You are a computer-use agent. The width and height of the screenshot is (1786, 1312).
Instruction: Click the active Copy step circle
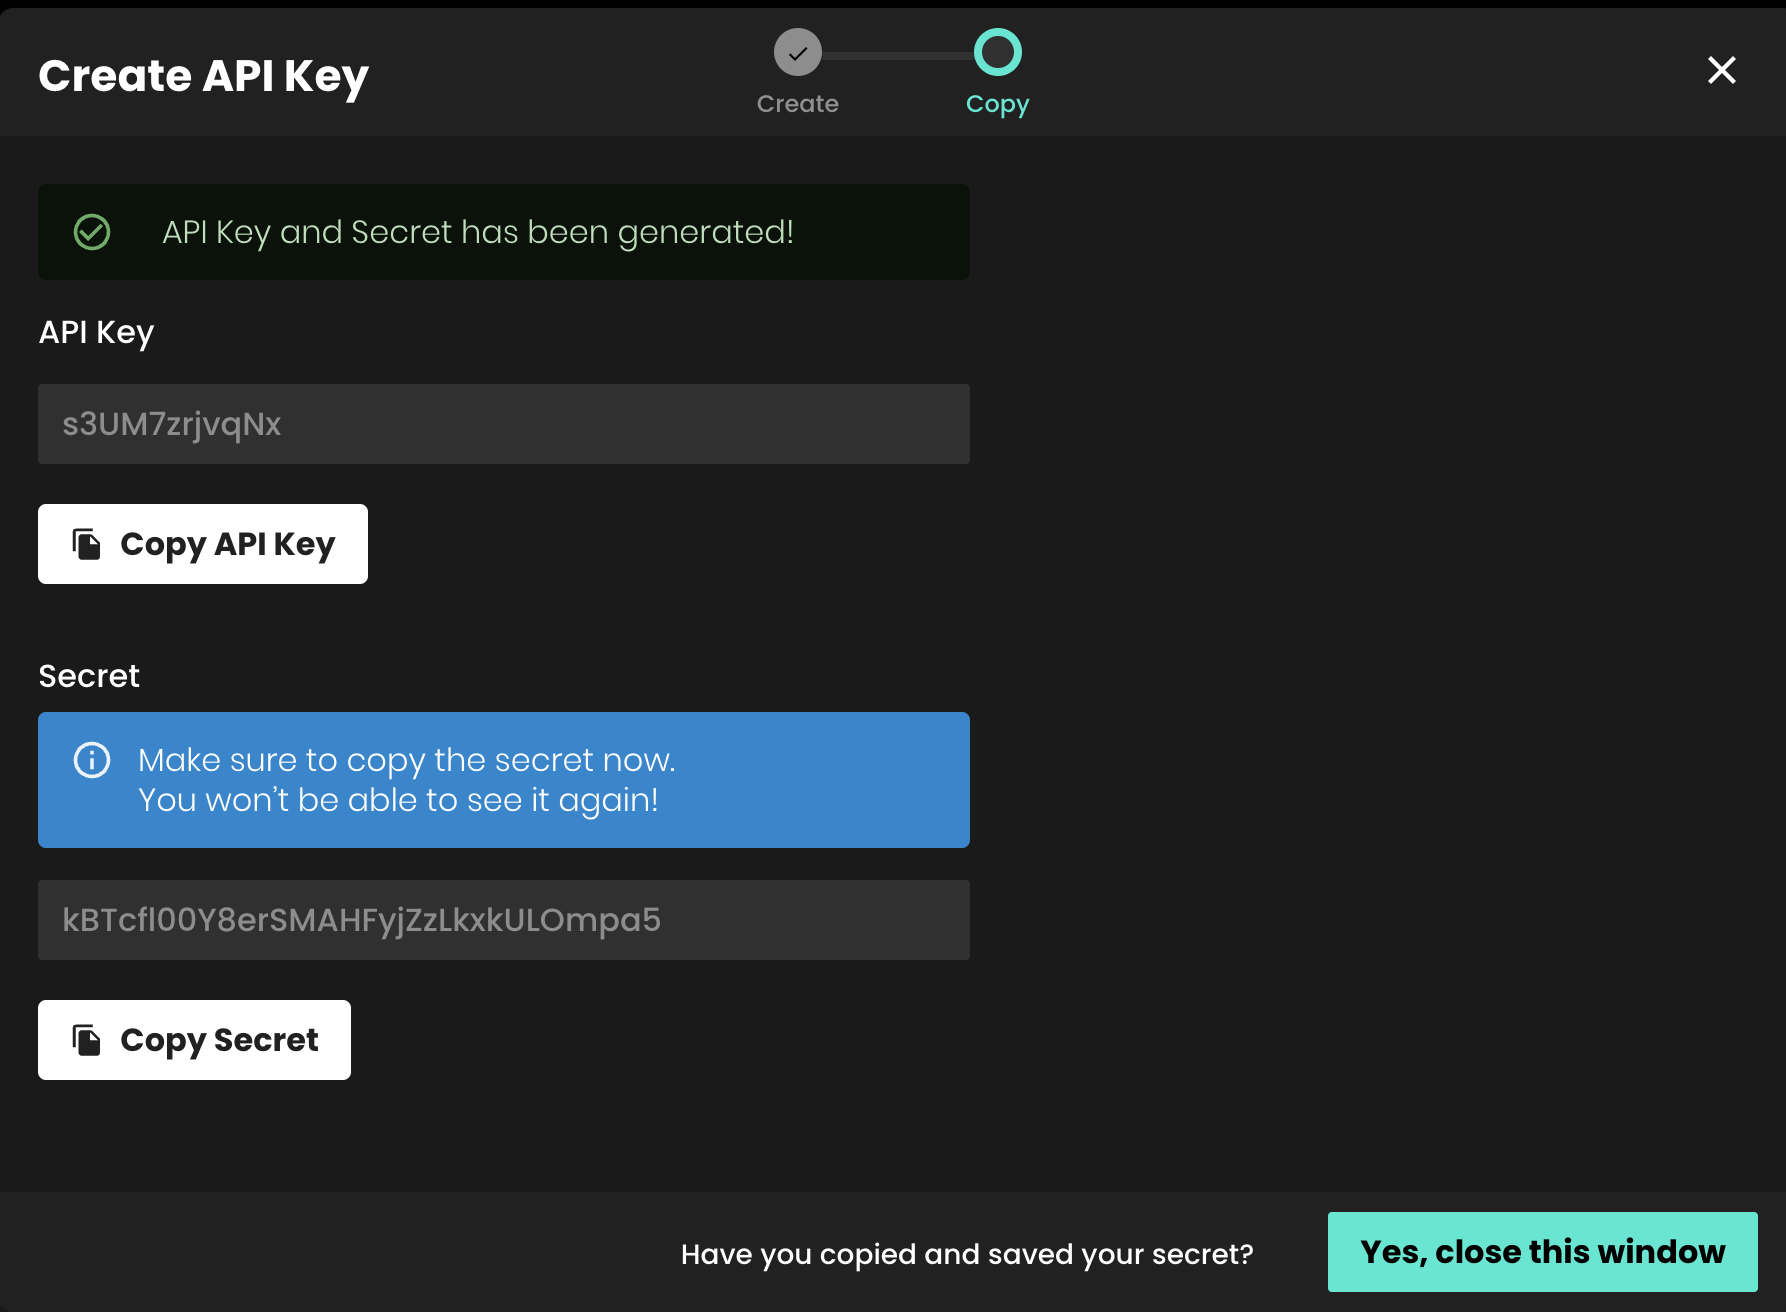tap(998, 52)
